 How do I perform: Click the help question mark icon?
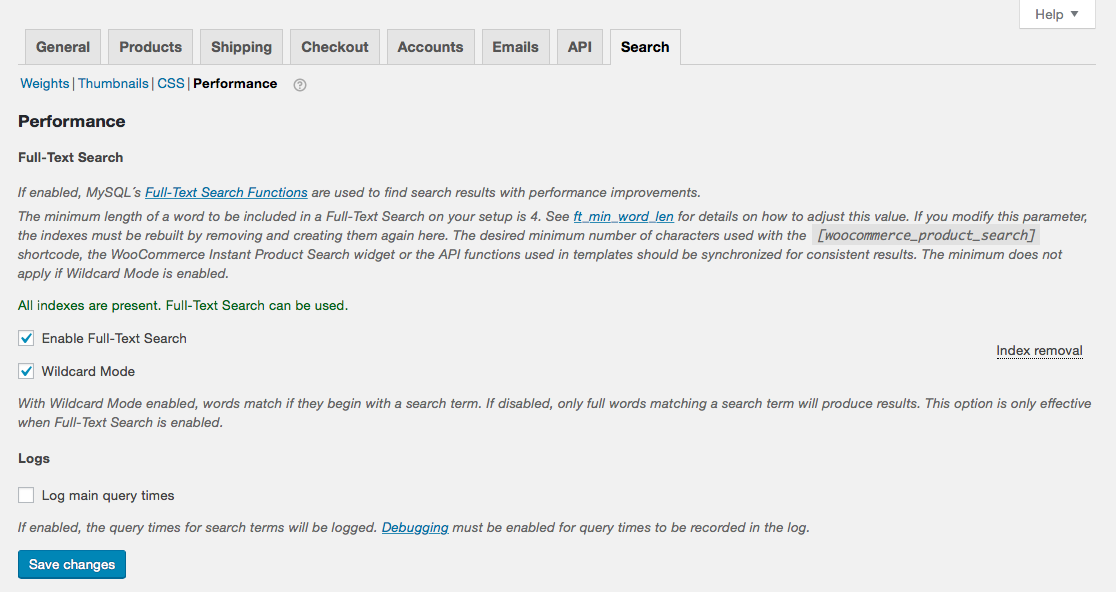click(x=300, y=85)
